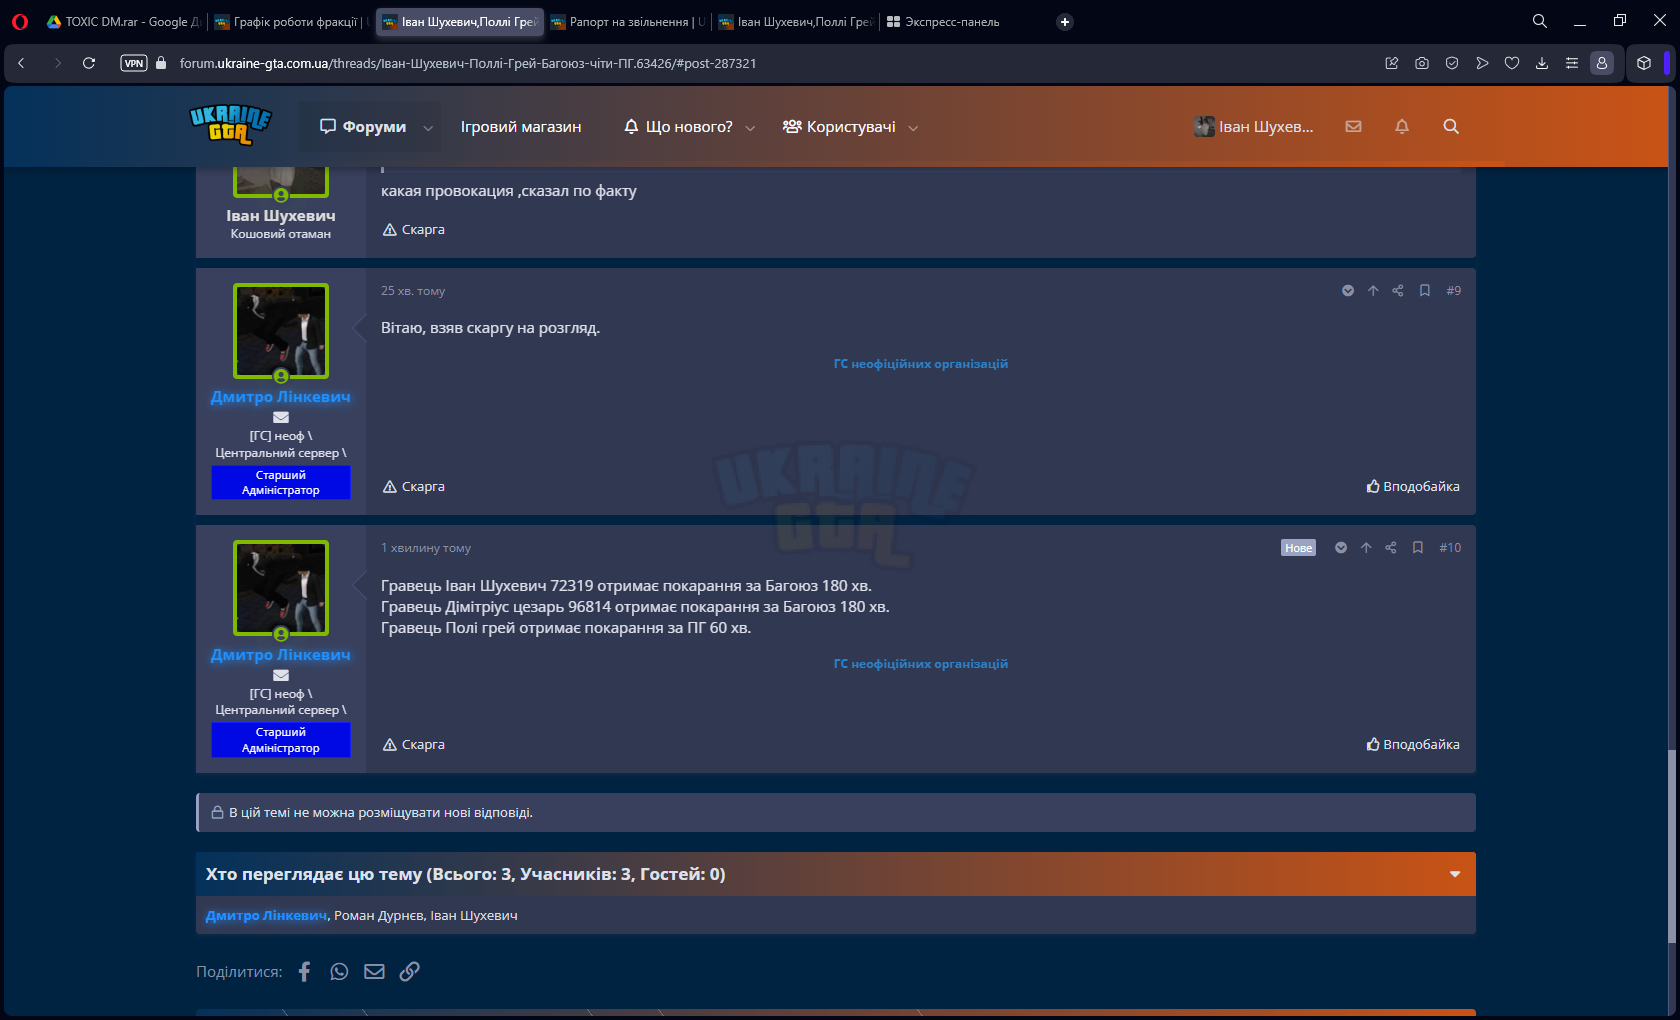Share post #9

pyautogui.click(x=1398, y=291)
